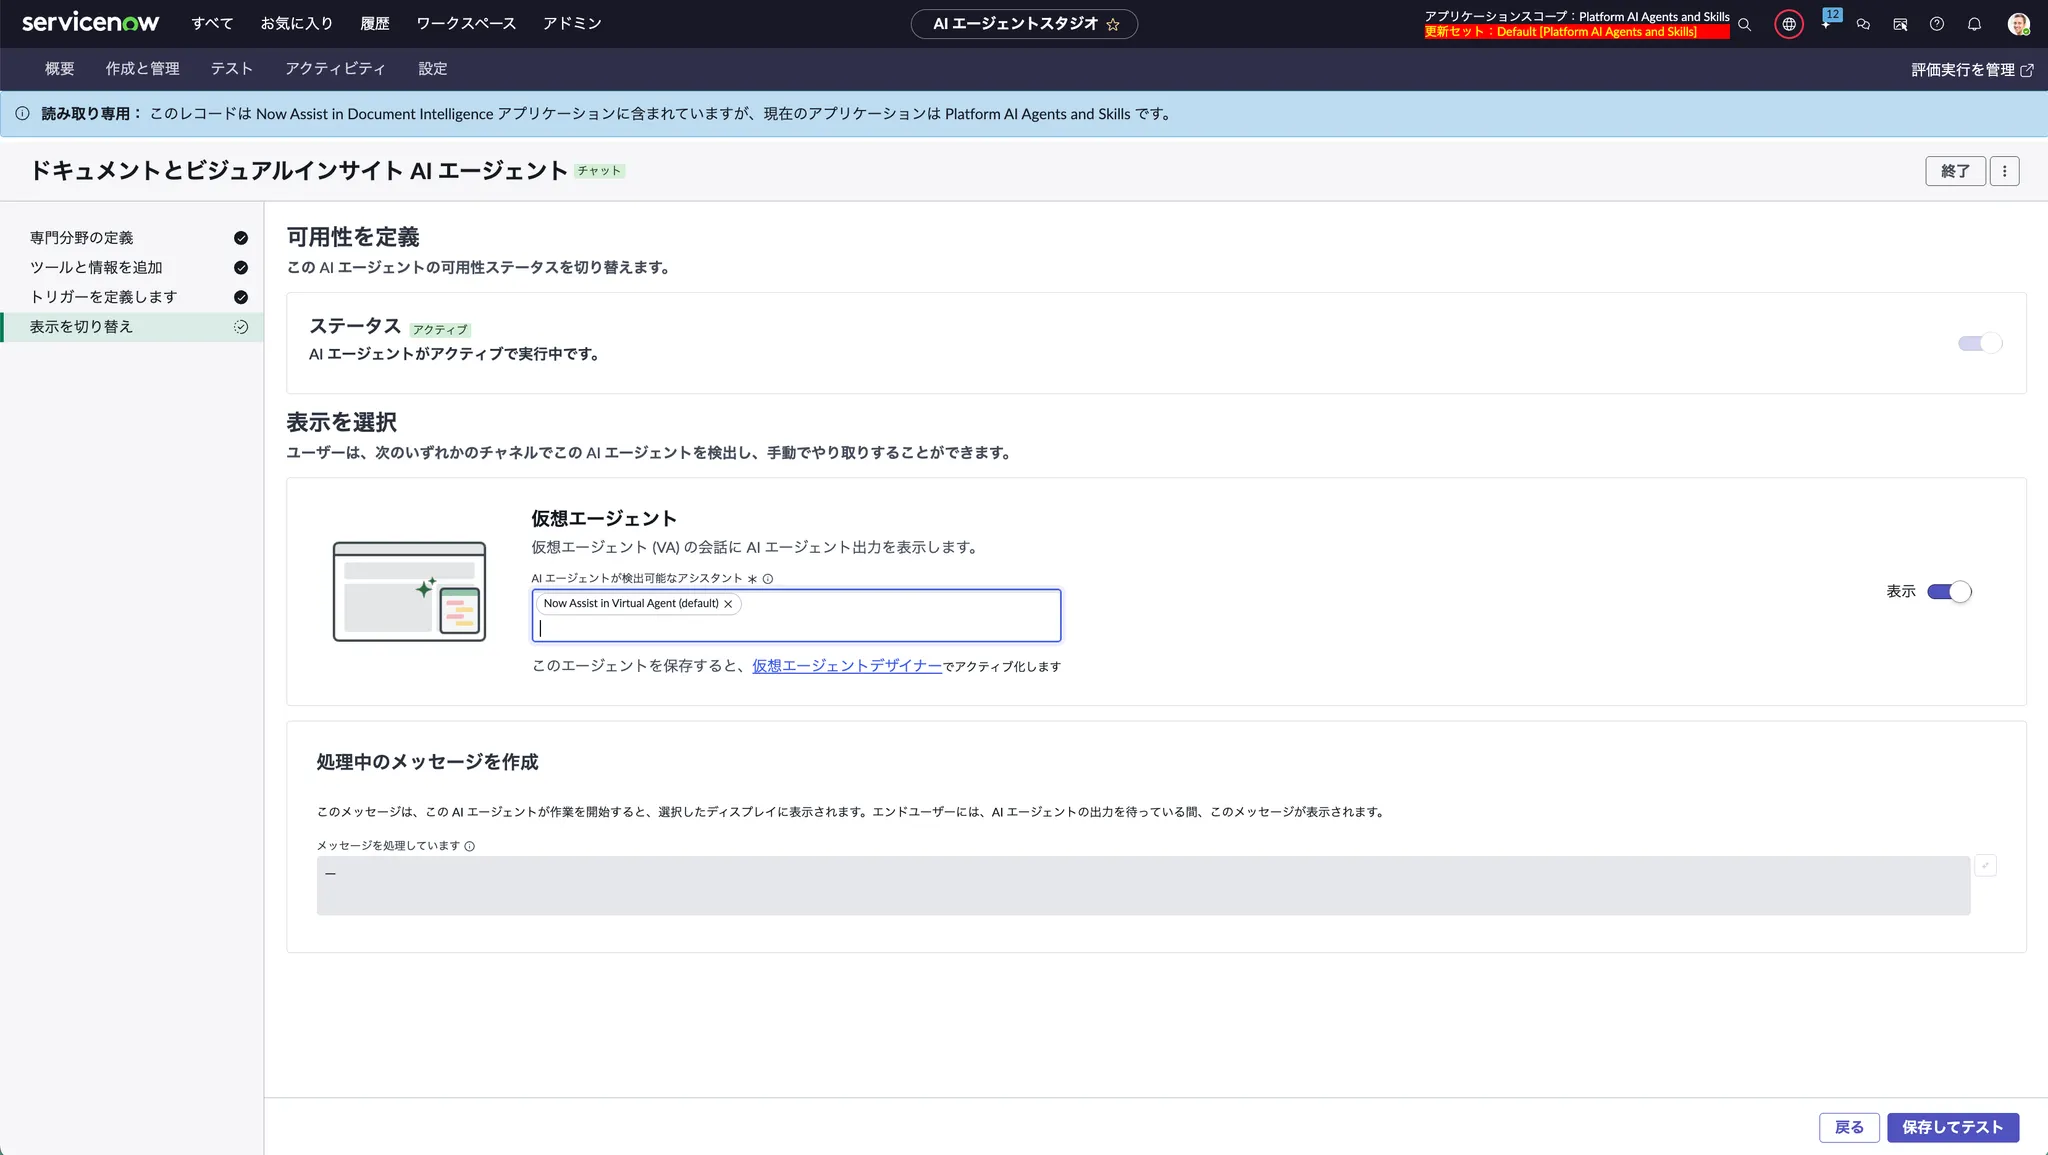Click the globe application scope icon
Image resolution: width=2048 pixels, height=1155 pixels.
(1789, 24)
